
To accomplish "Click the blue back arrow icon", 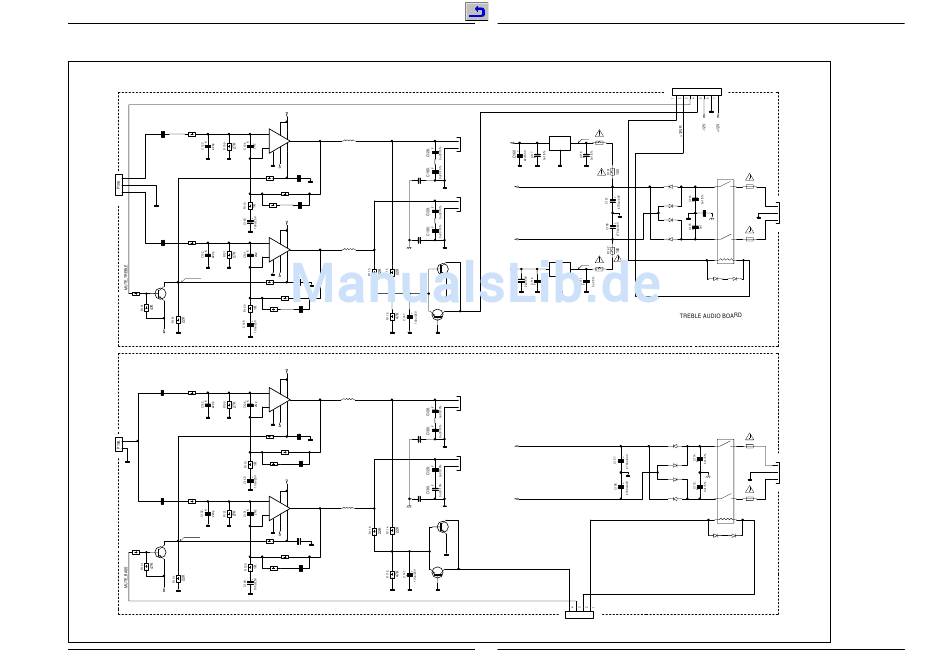I will (x=477, y=12).
